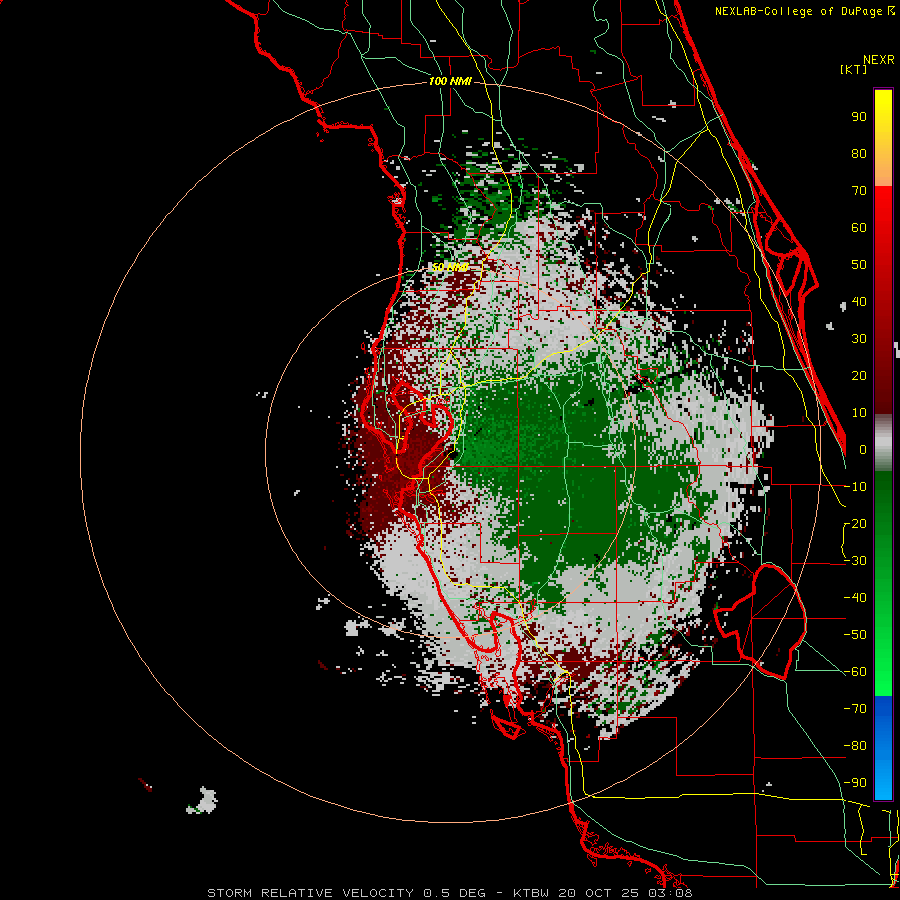Viewport: 900px width, 900px height.
Task: Click the Storm Relative Velocity caption at the bottom
Action: [x=449, y=893]
